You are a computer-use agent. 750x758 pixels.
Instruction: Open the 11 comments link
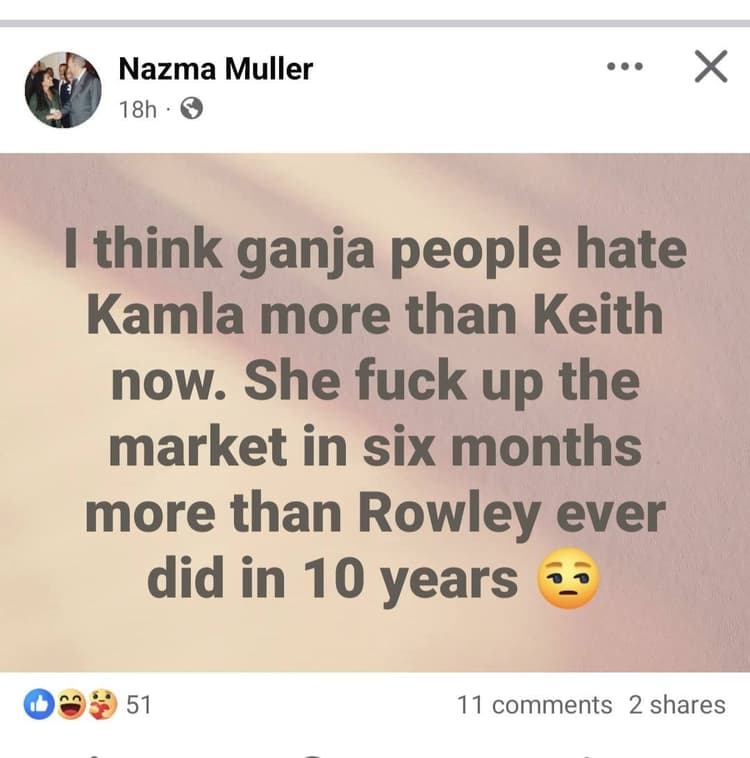tap(534, 705)
